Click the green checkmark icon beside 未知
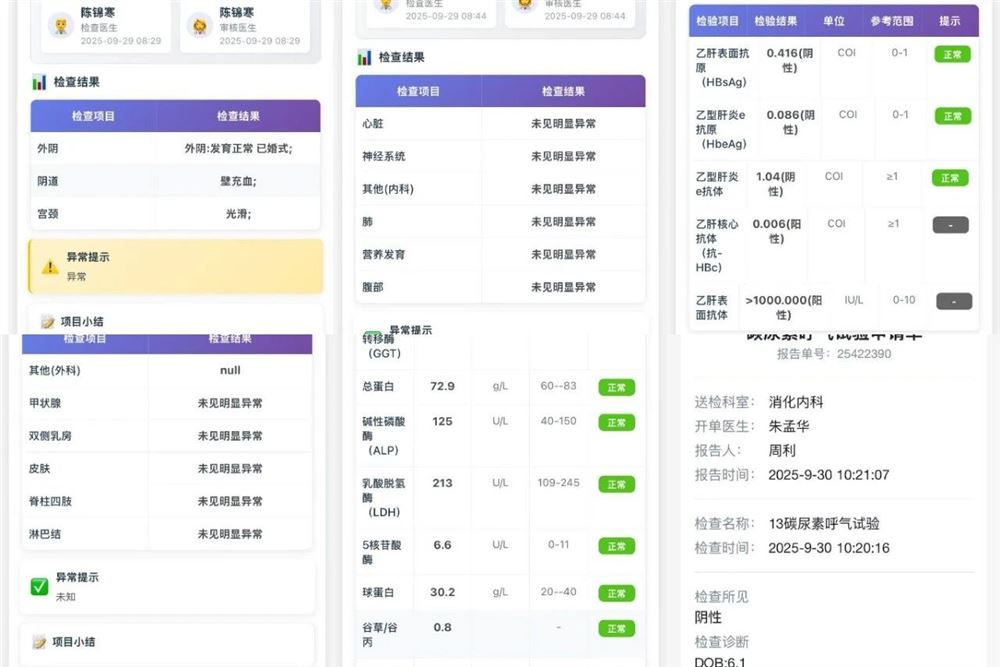Screen dimensions: 1000x667 40,587
